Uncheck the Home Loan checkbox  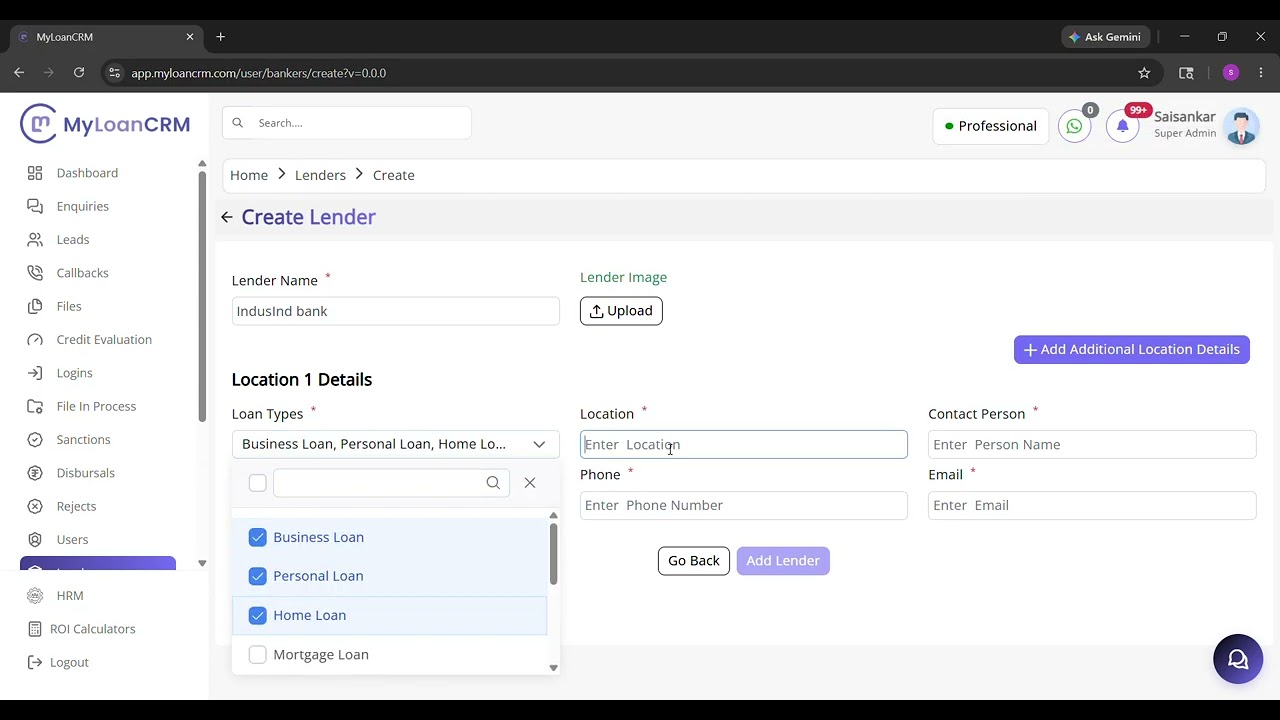[x=258, y=615]
